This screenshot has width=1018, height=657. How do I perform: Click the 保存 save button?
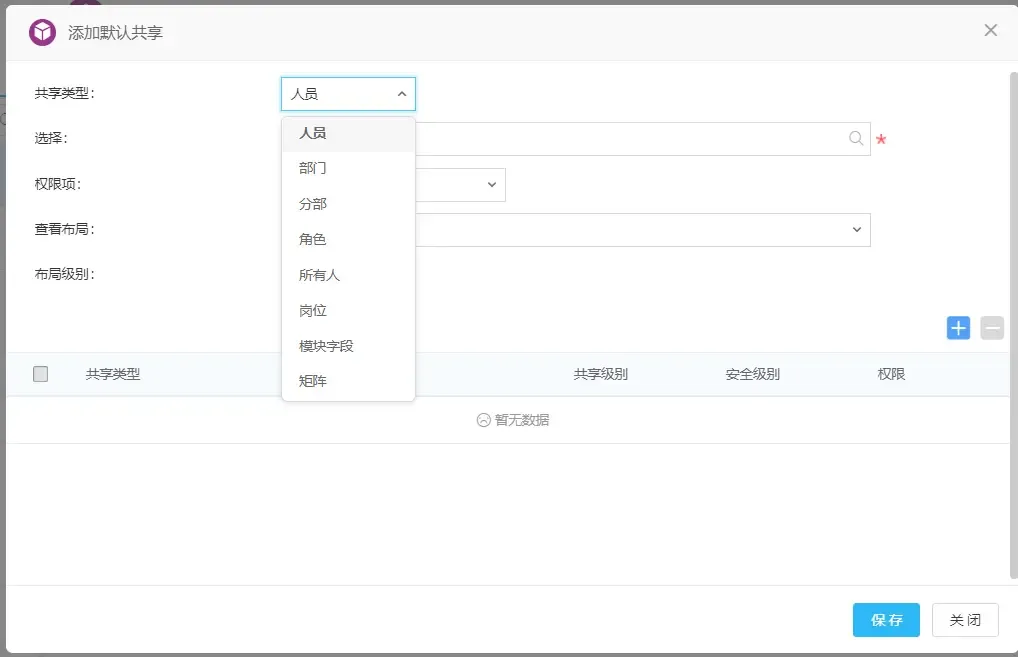(885, 620)
